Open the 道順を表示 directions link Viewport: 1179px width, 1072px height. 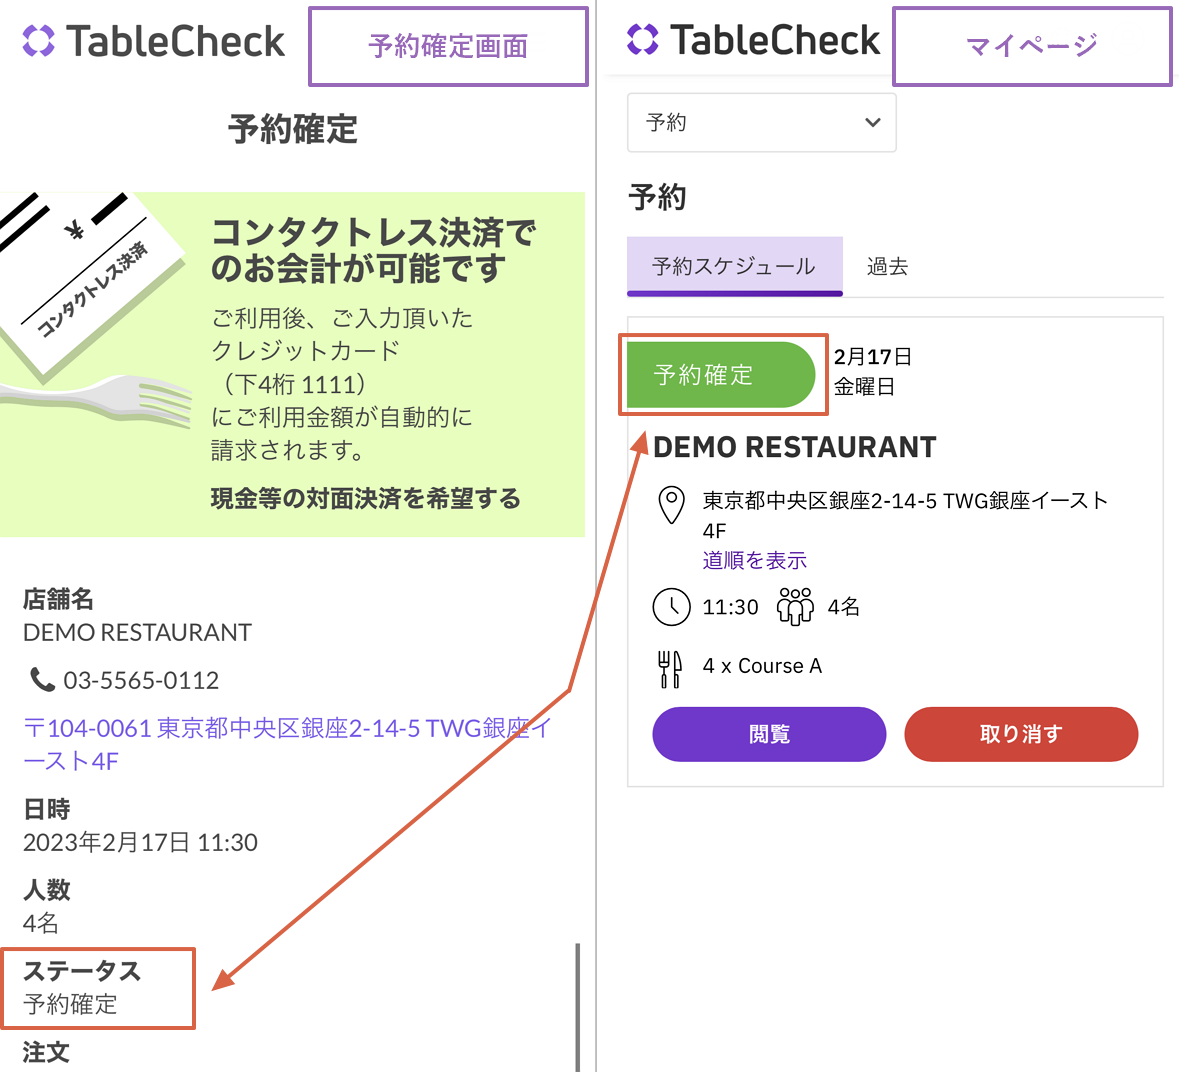754,560
